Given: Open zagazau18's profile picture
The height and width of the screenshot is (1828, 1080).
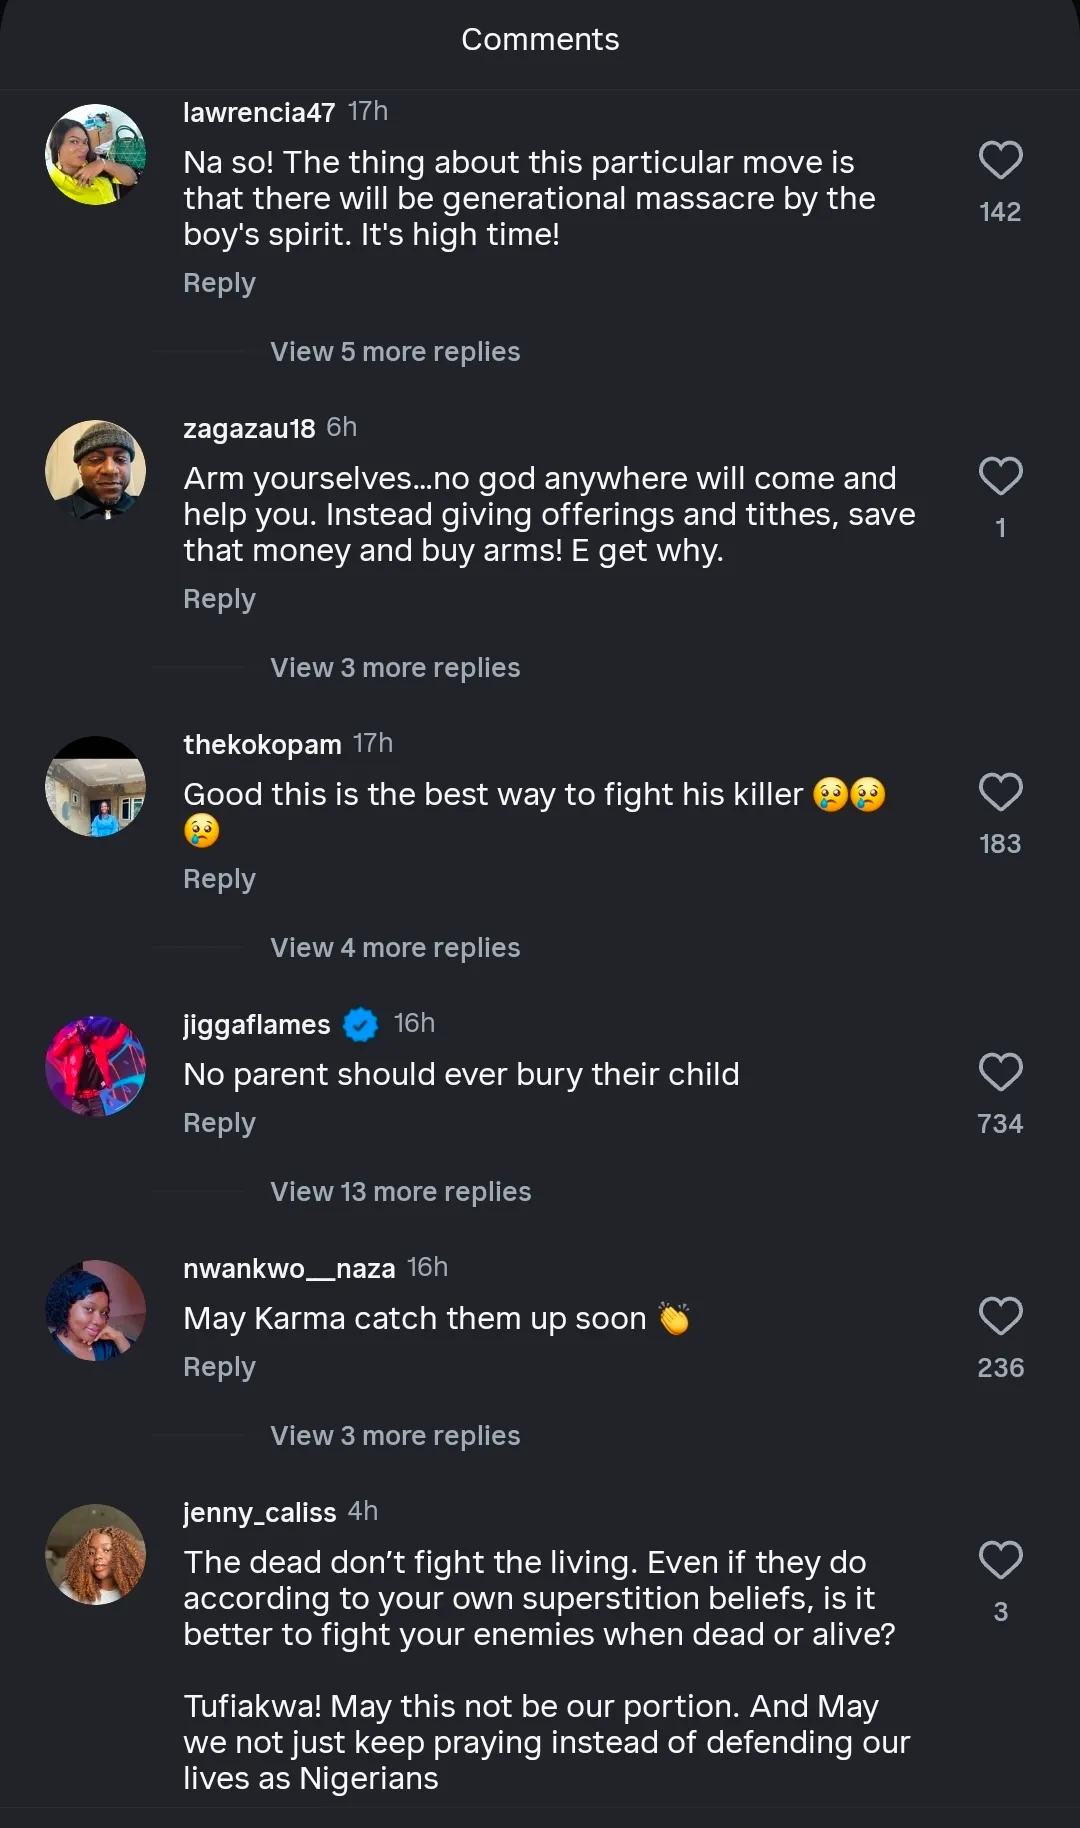Looking at the screenshot, I should pos(96,470).
